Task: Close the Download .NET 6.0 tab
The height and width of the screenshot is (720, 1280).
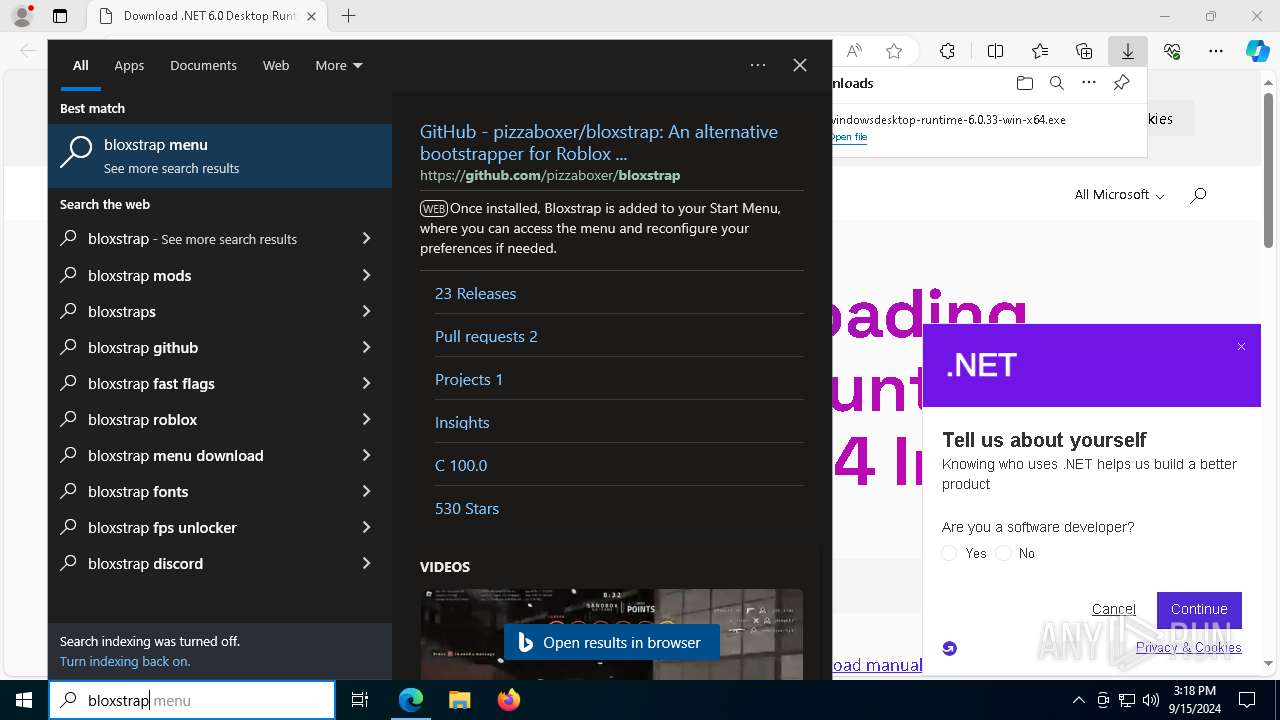Action: (311, 16)
